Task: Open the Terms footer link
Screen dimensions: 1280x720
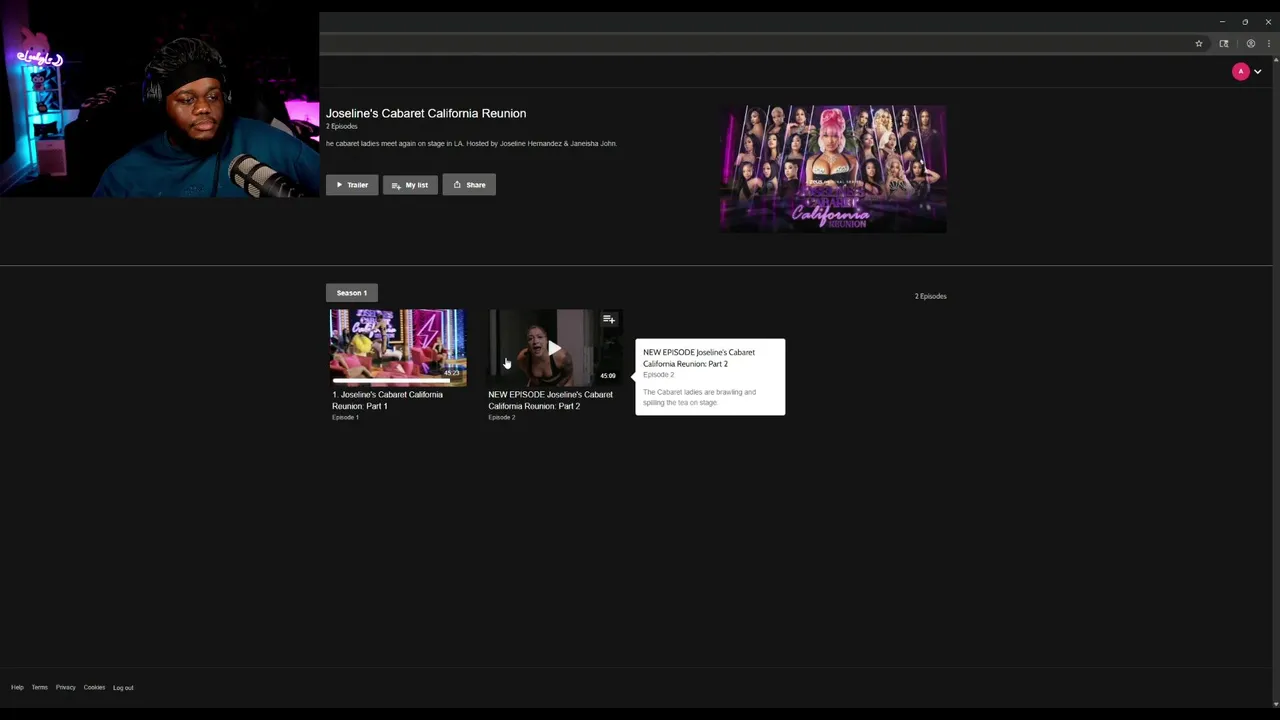Action: (40, 688)
